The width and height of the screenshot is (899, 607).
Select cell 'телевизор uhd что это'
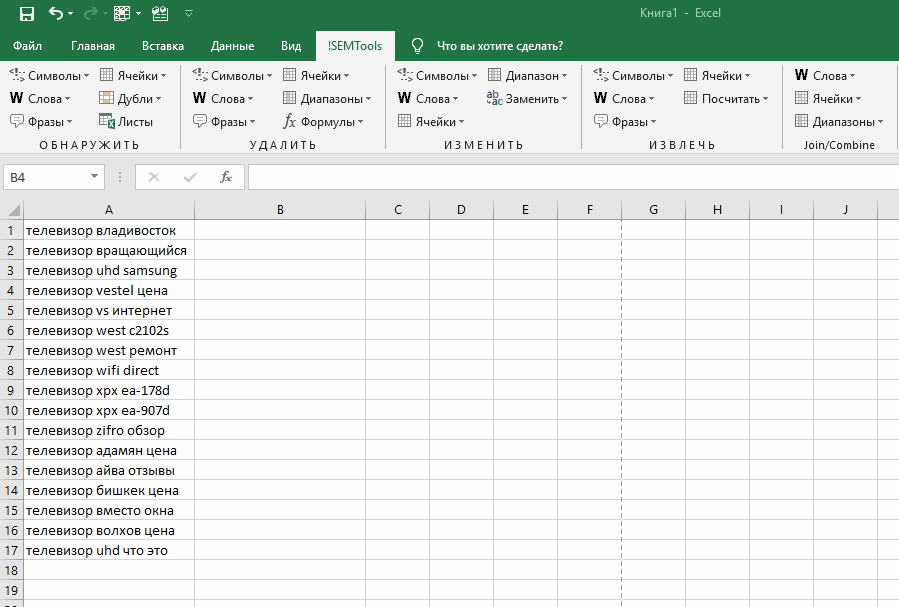click(x=109, y=550)
